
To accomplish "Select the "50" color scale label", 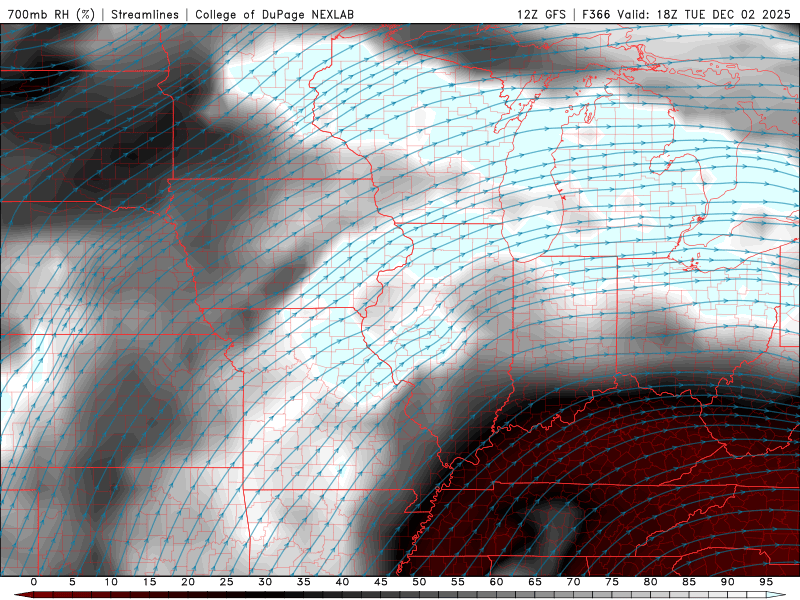I will point(419,582).
